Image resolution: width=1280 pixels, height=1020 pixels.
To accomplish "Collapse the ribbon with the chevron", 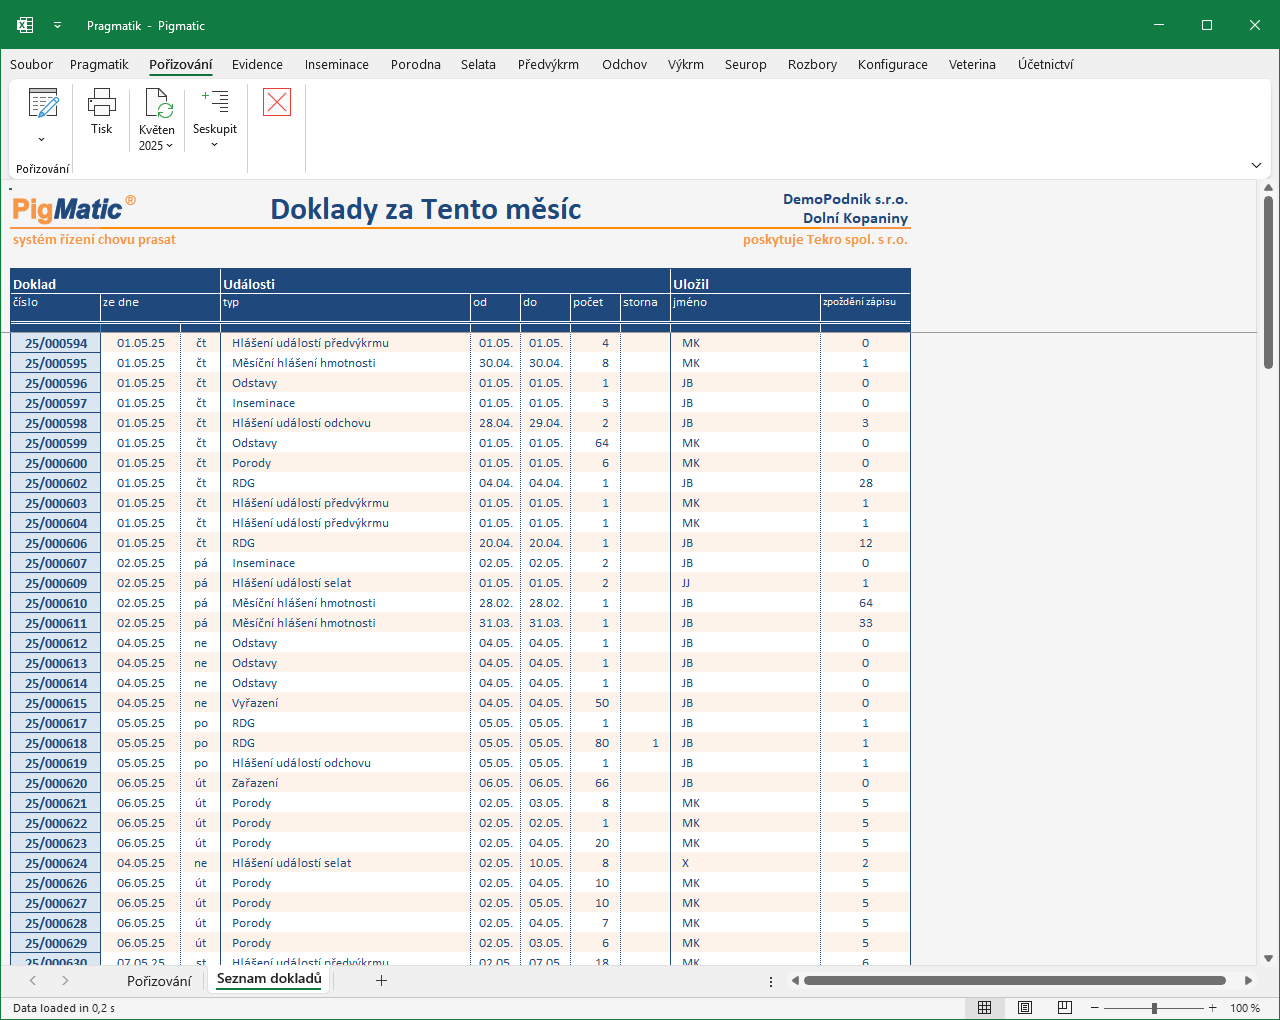I will [1256, 165].
